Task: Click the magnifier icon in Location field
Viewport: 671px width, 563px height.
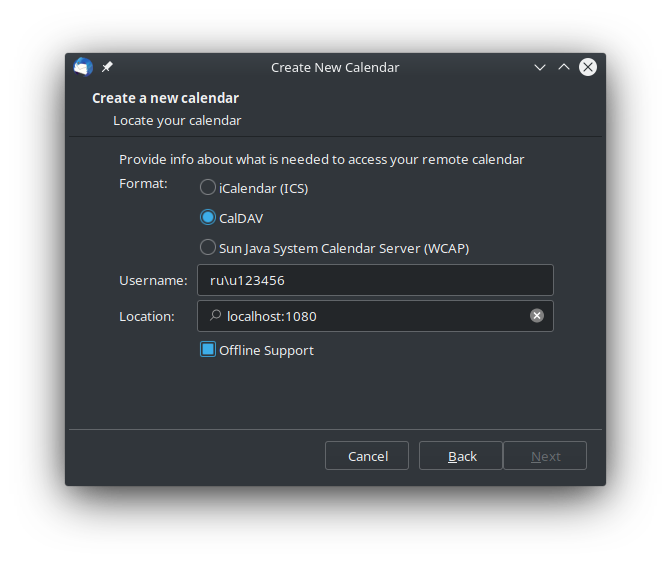Action: [x=214, y=316]
